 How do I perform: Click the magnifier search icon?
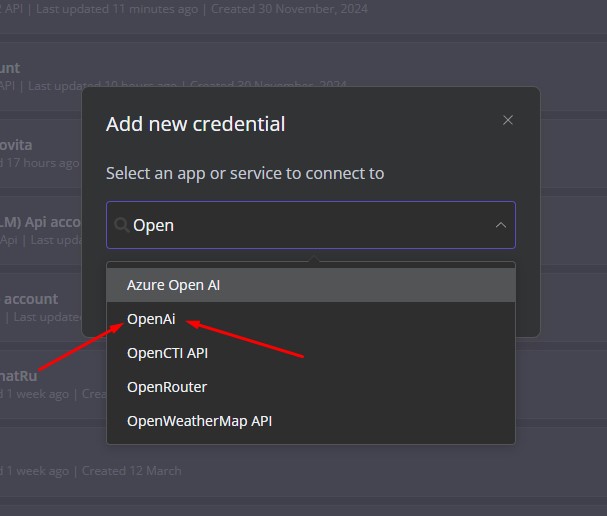[122, 225]
